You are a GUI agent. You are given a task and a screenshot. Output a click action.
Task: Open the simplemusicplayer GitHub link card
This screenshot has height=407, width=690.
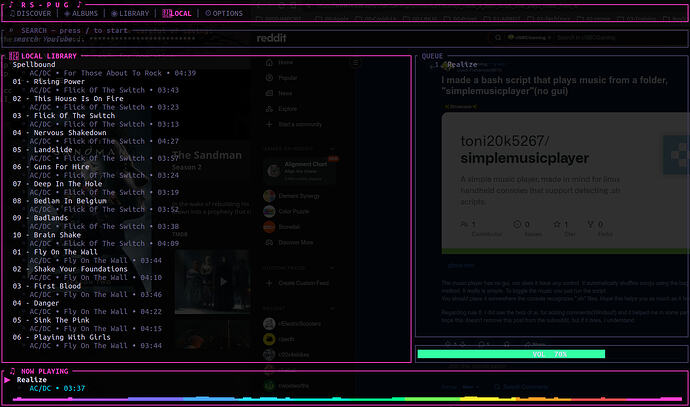[x=565, y=183]
